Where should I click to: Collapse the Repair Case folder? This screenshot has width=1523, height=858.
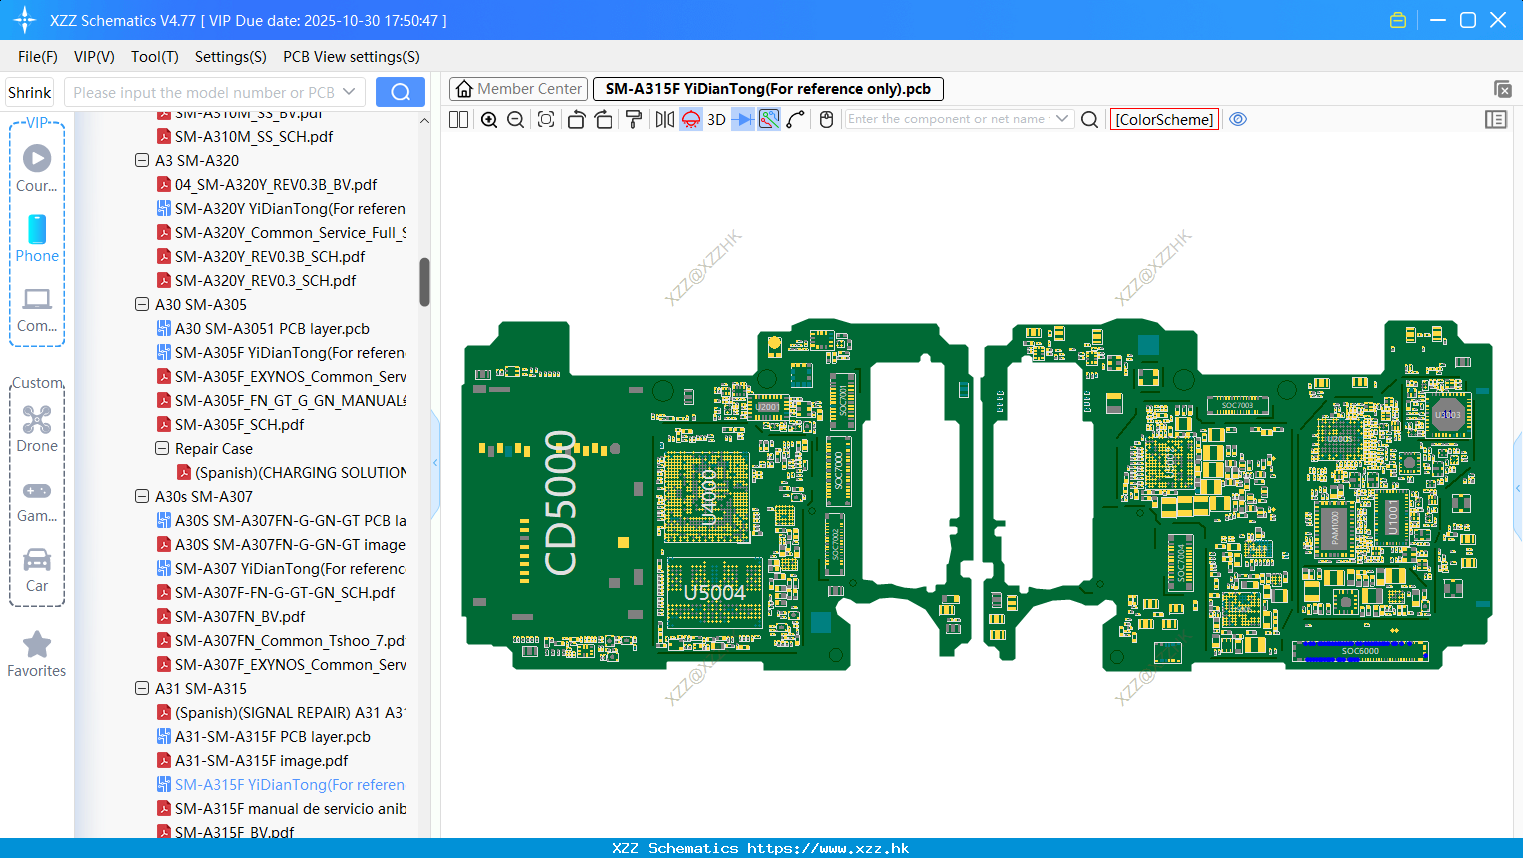tap(162, 448)
